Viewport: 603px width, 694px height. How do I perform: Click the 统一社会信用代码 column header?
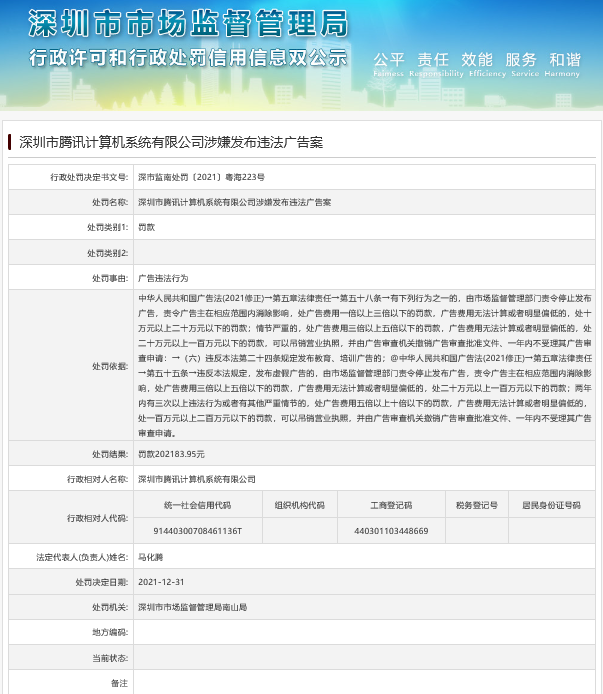point(197,505)
